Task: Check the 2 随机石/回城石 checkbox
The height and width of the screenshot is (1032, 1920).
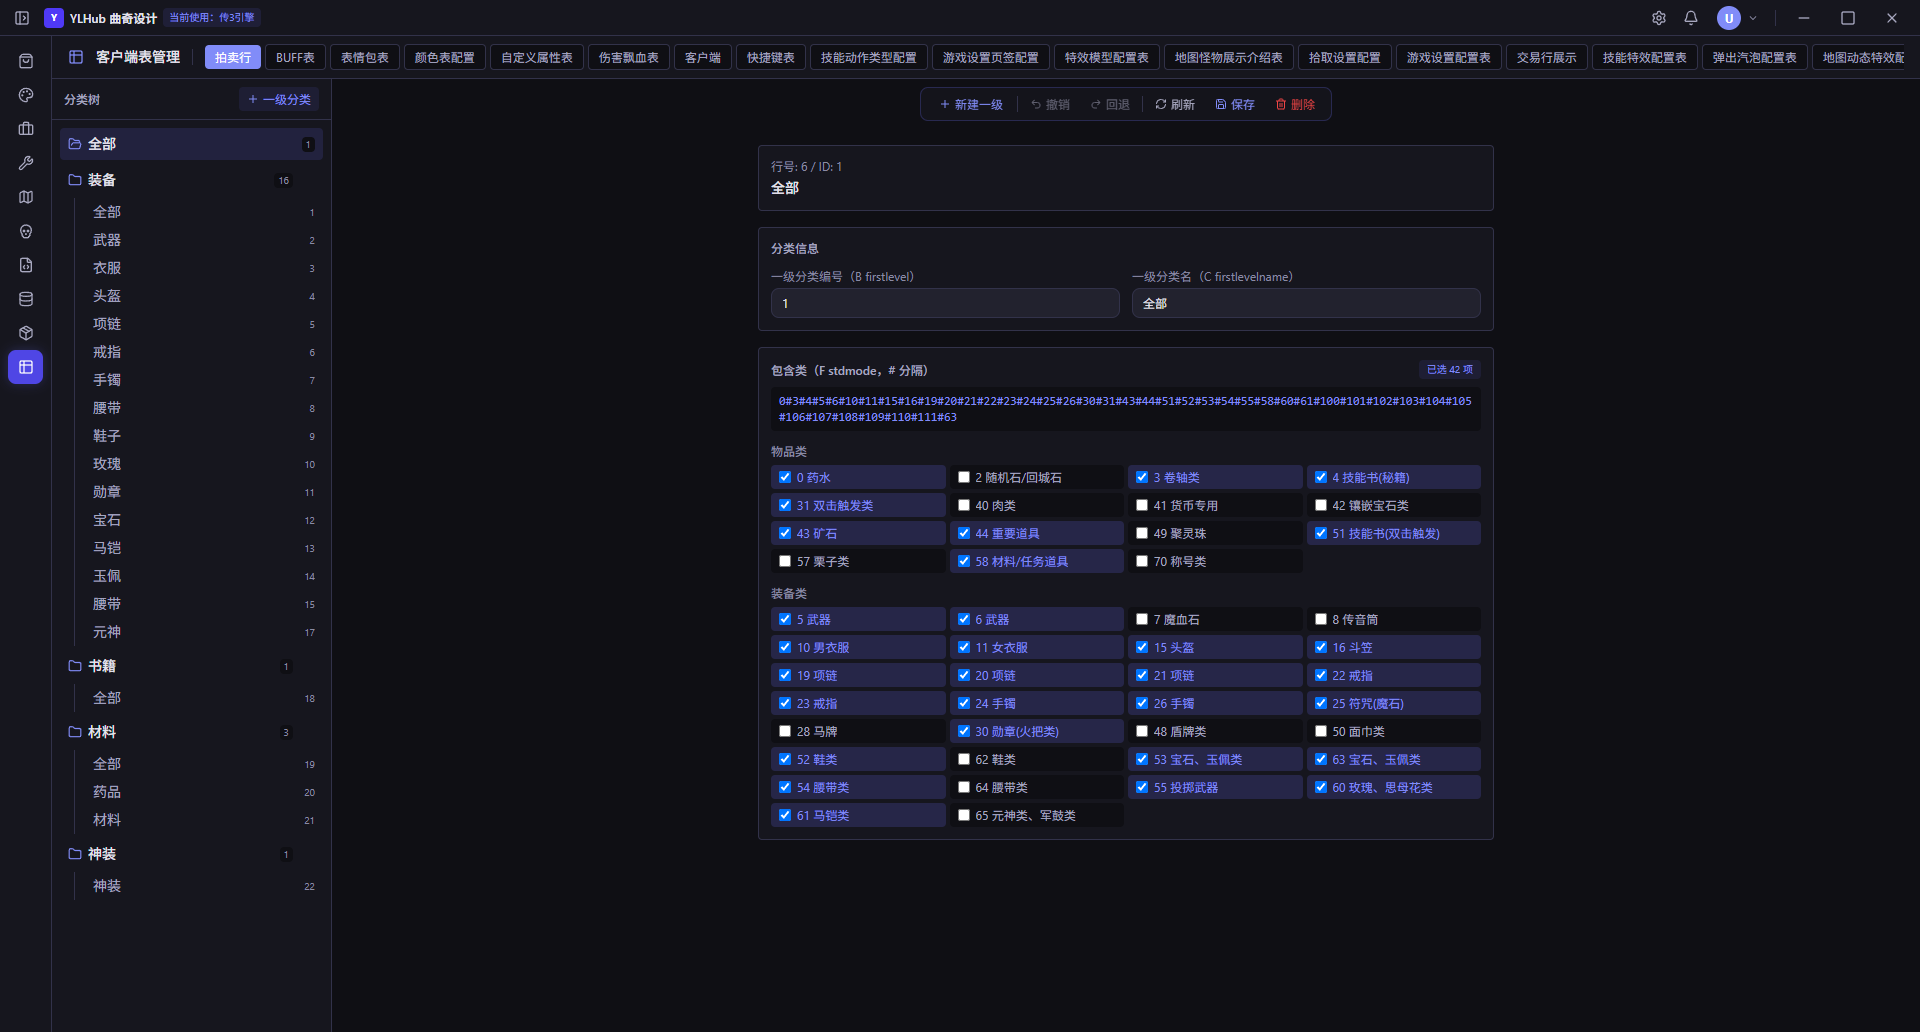Action: (964, 477)
